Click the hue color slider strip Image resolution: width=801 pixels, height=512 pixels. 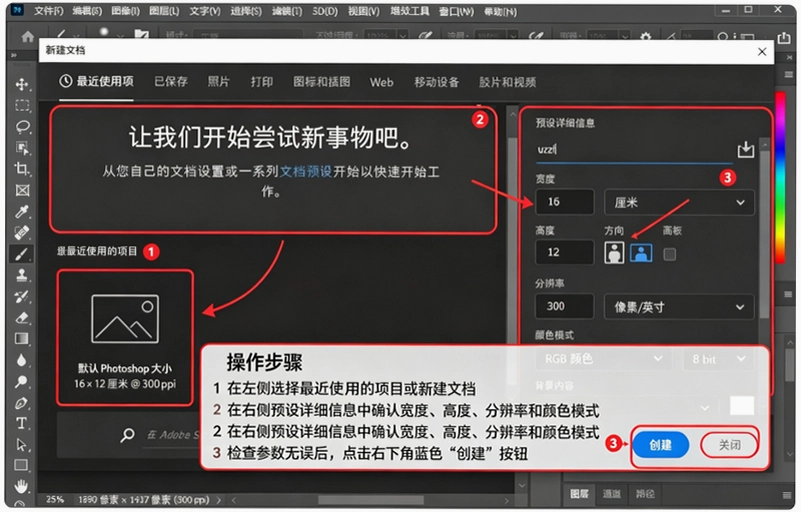pos(780,177)
